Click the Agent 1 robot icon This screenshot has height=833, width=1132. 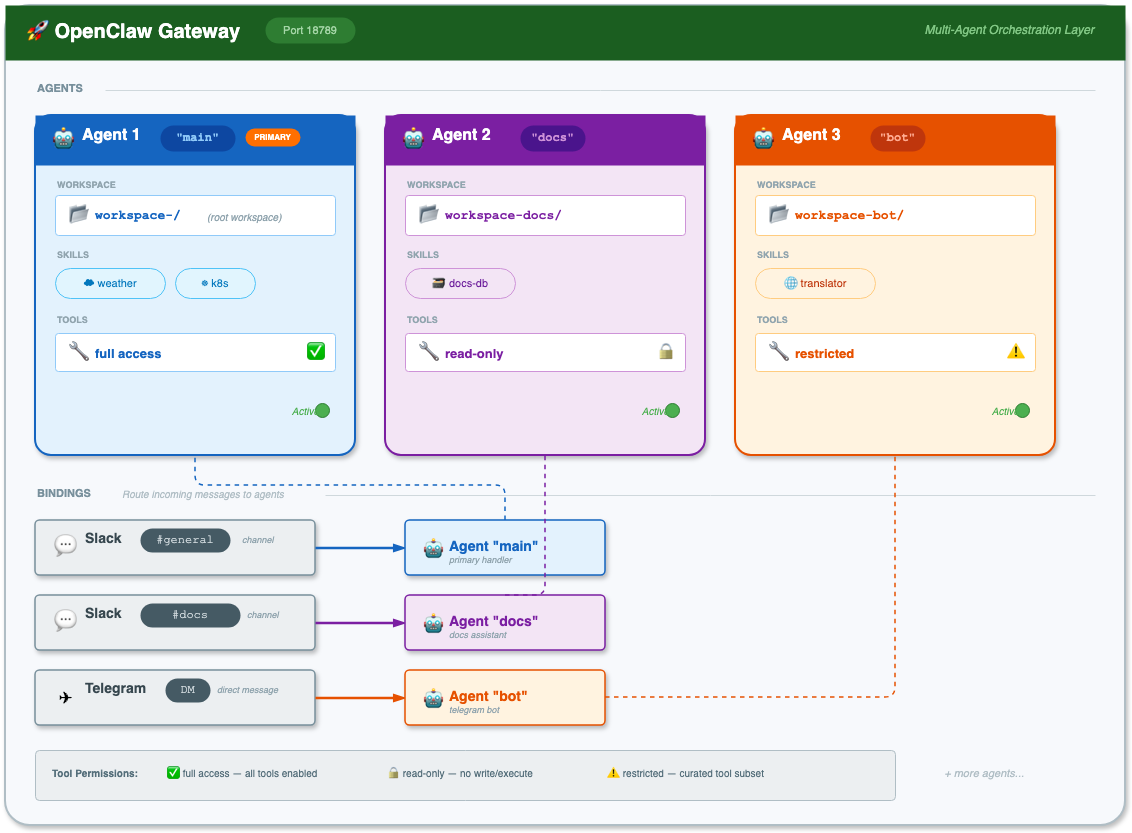point(64,137)
